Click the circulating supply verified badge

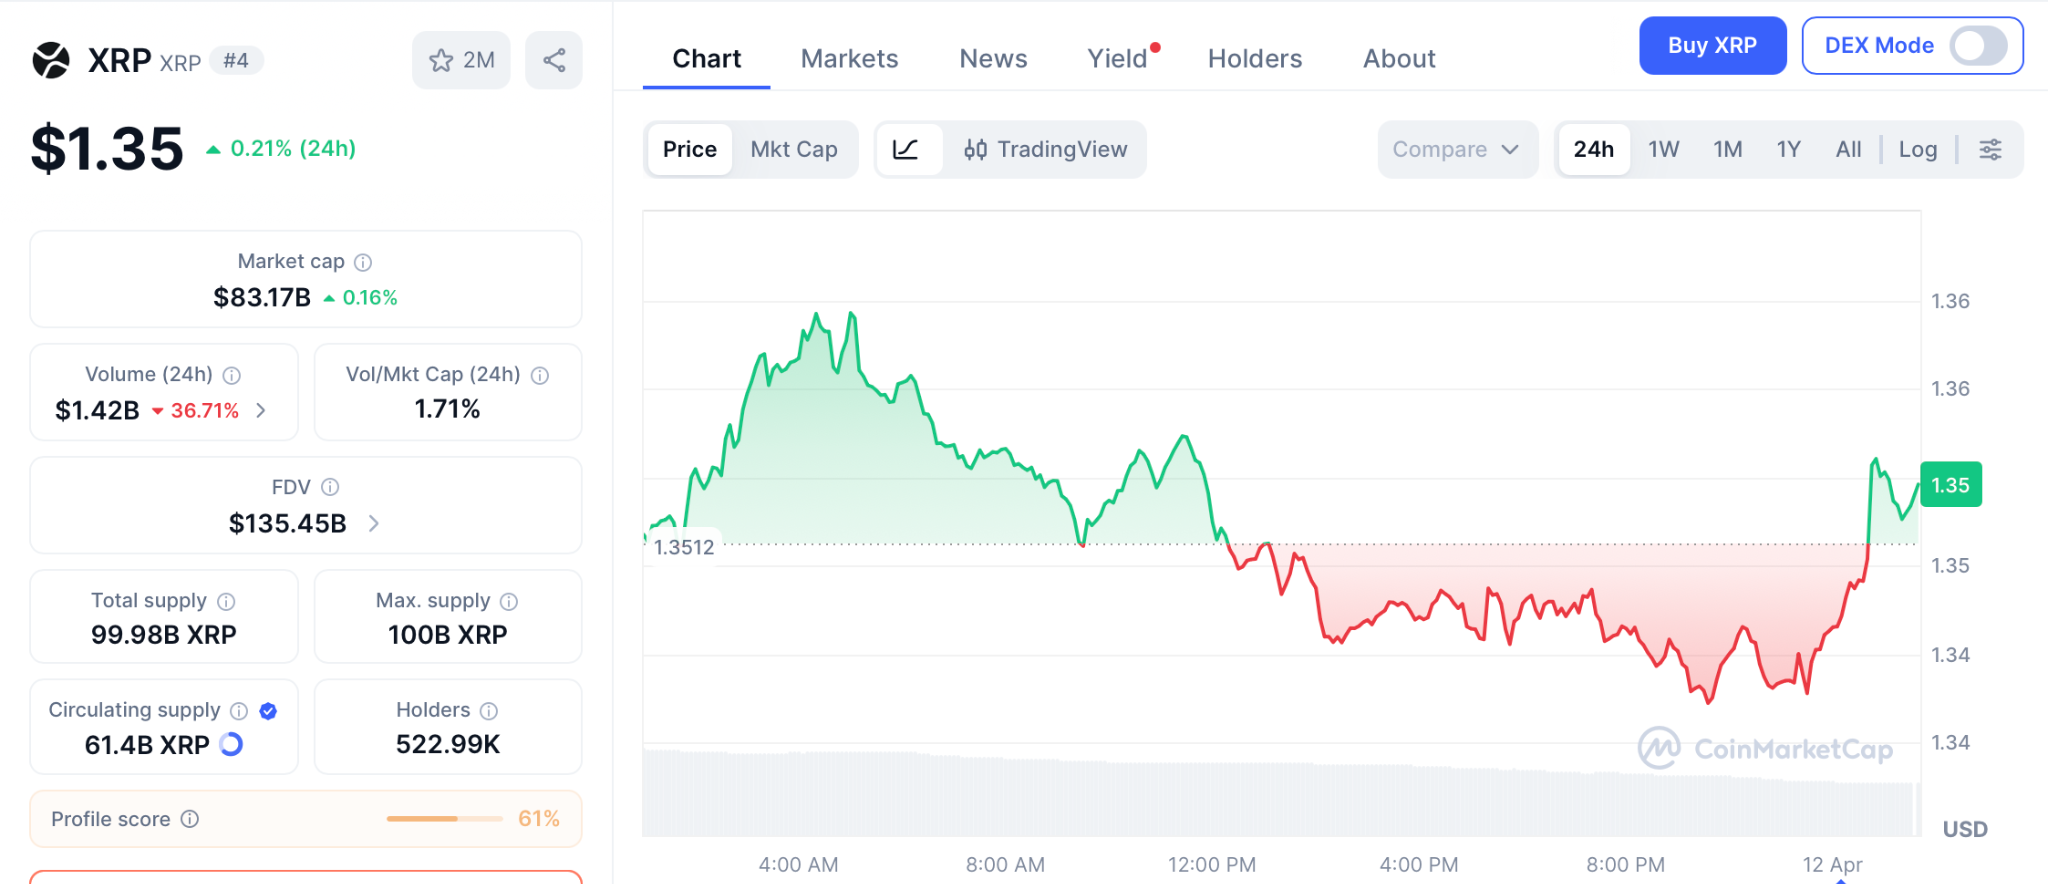[268, 711]
